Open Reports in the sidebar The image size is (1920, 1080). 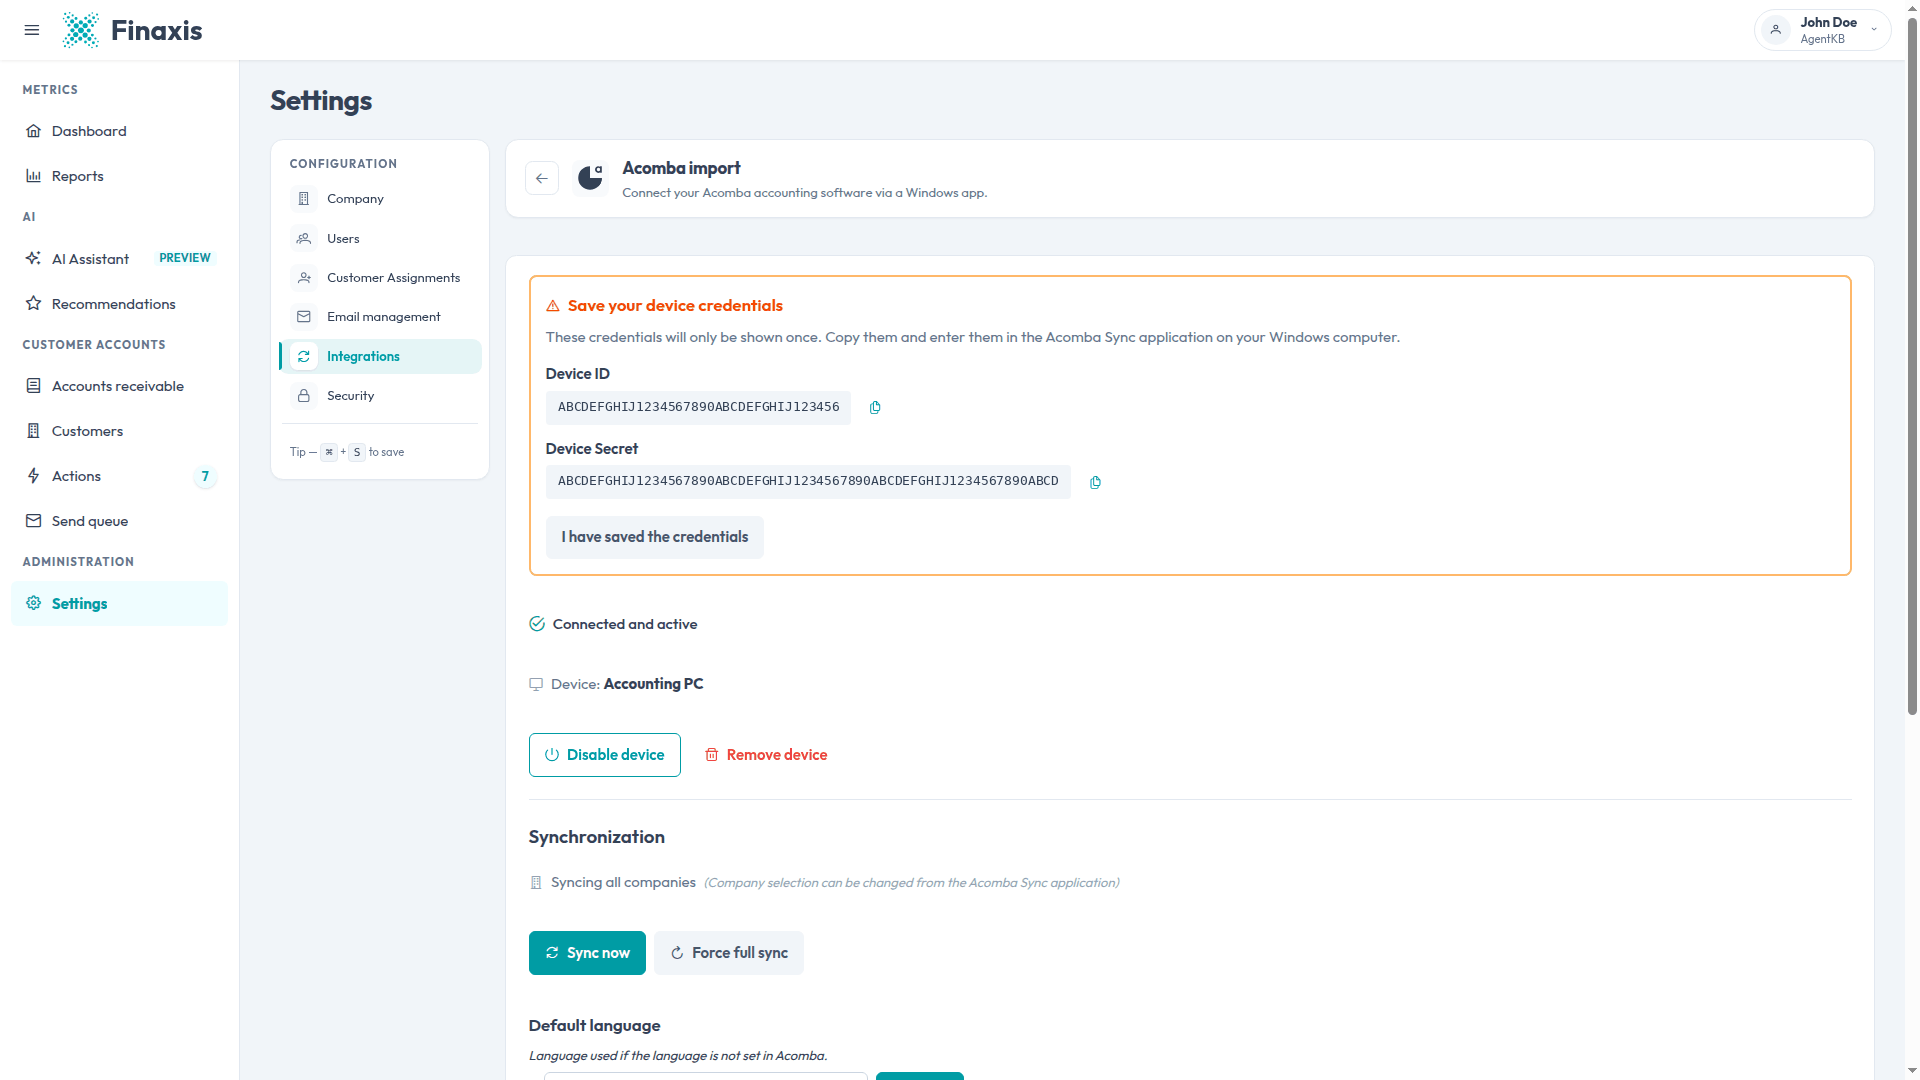point(119,176)
